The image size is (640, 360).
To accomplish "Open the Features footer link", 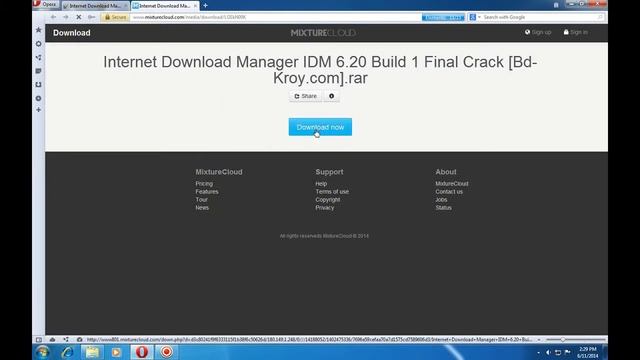I will (x=207, y=192).
